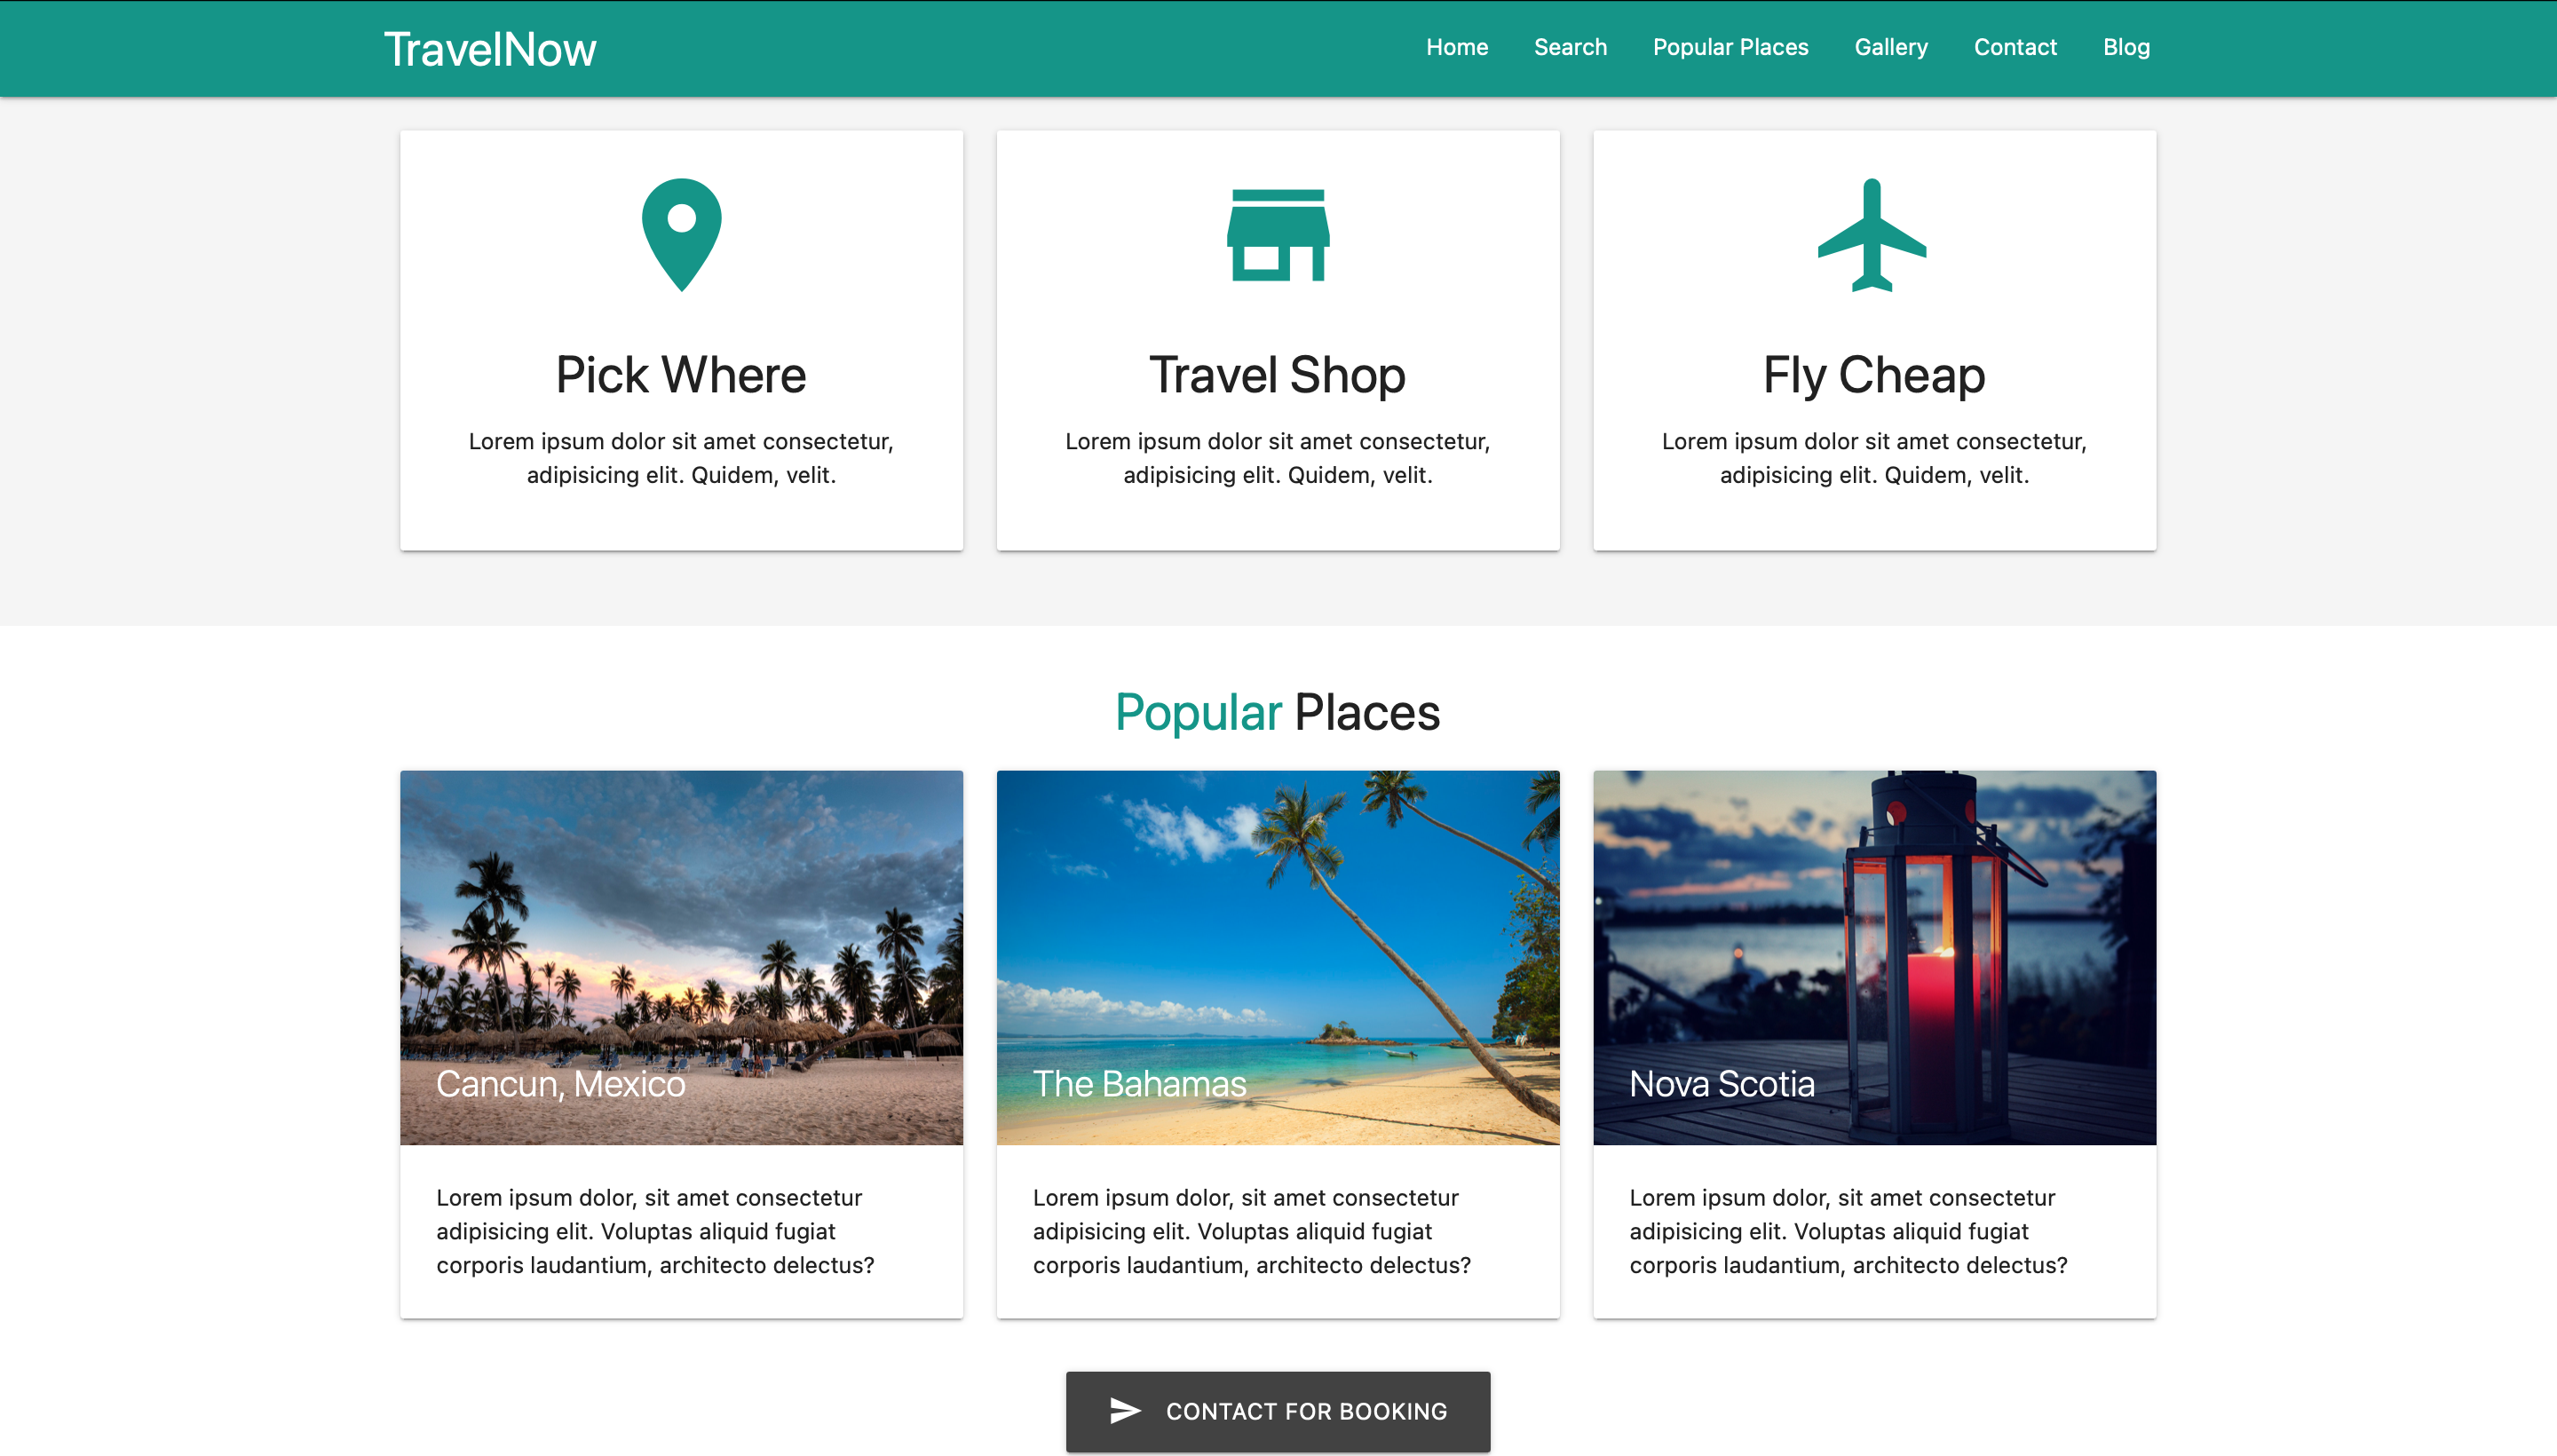
Task: Go to Popular Places in the navbar
Action: pyautogui.click(x=1730, y=47)
